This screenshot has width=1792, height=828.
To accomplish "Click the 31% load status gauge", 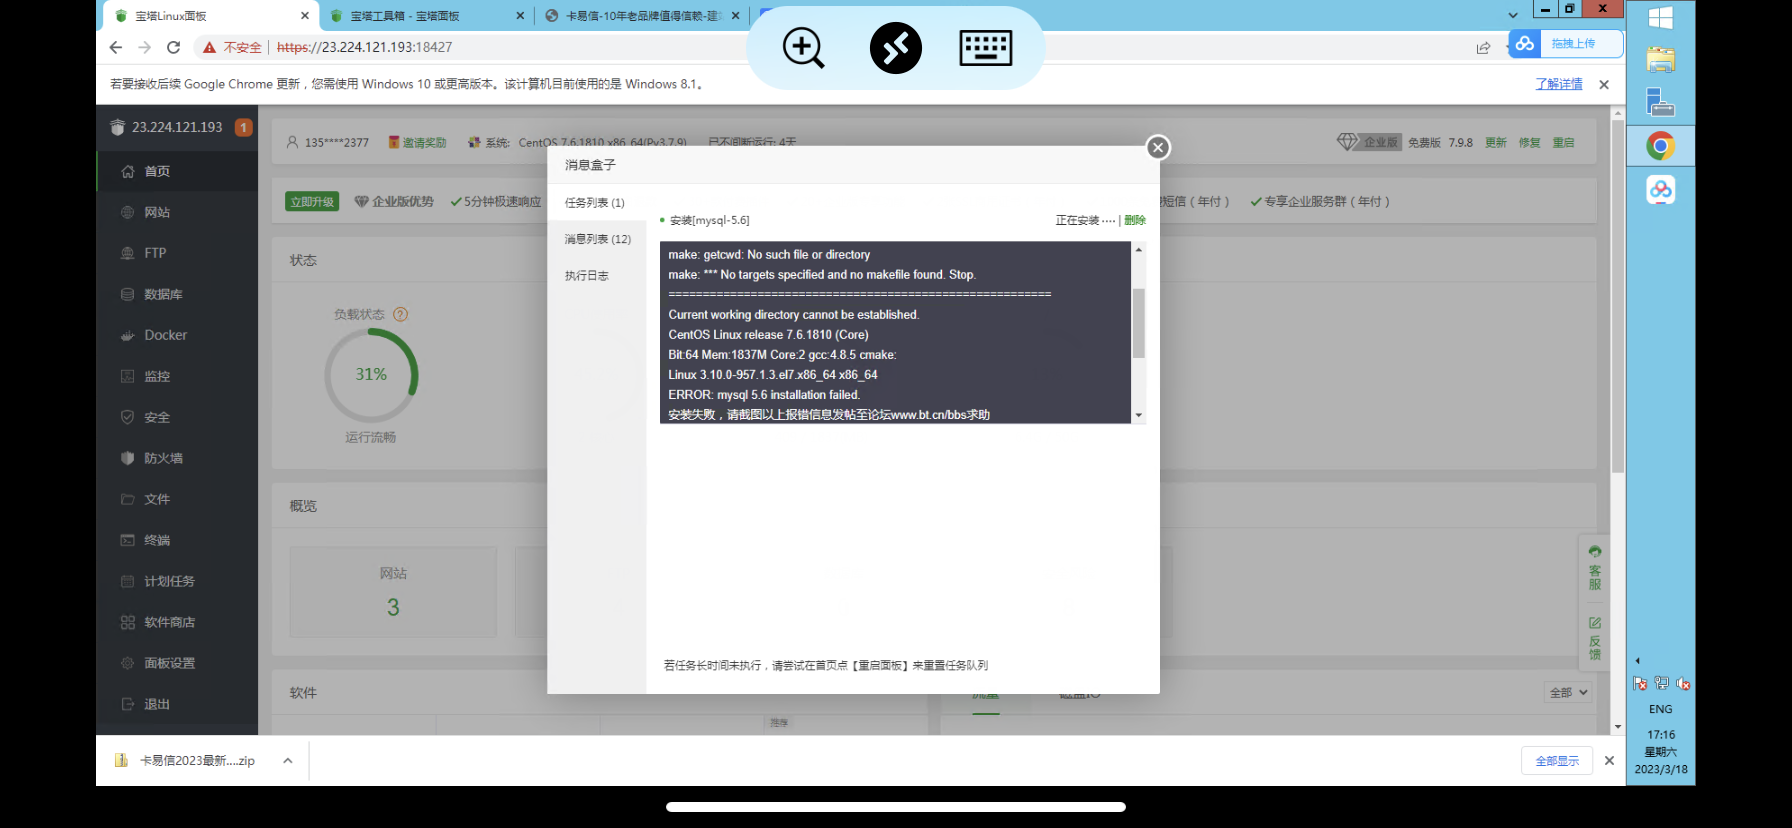I will [x=371, y=375].
